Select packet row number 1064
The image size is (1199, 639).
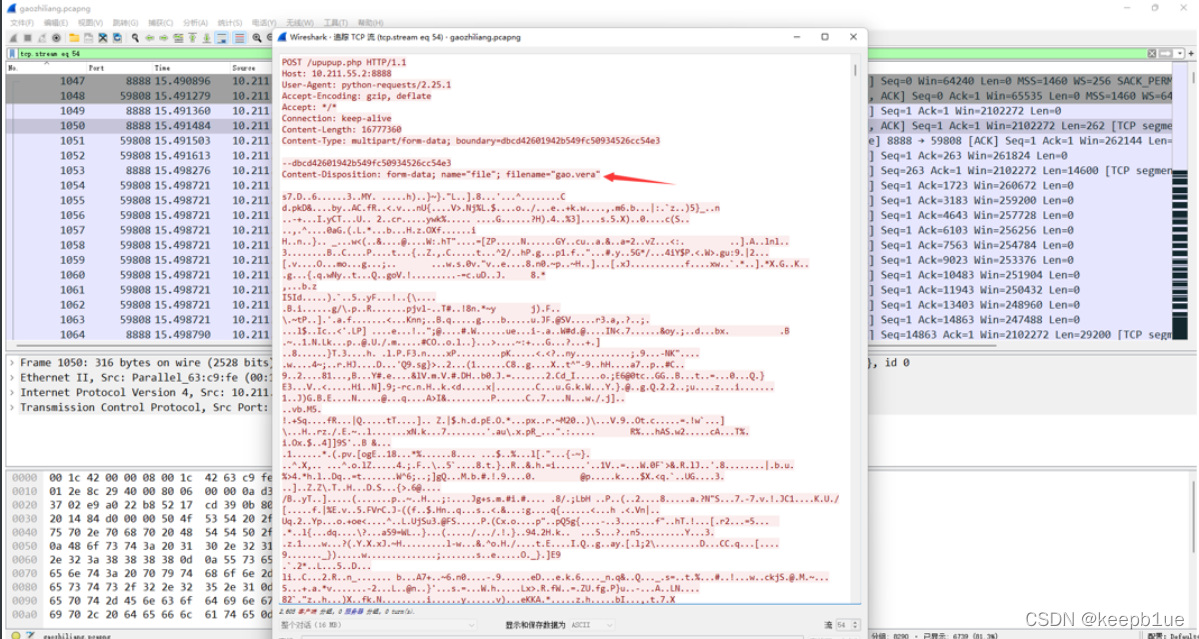pos(140,334)
